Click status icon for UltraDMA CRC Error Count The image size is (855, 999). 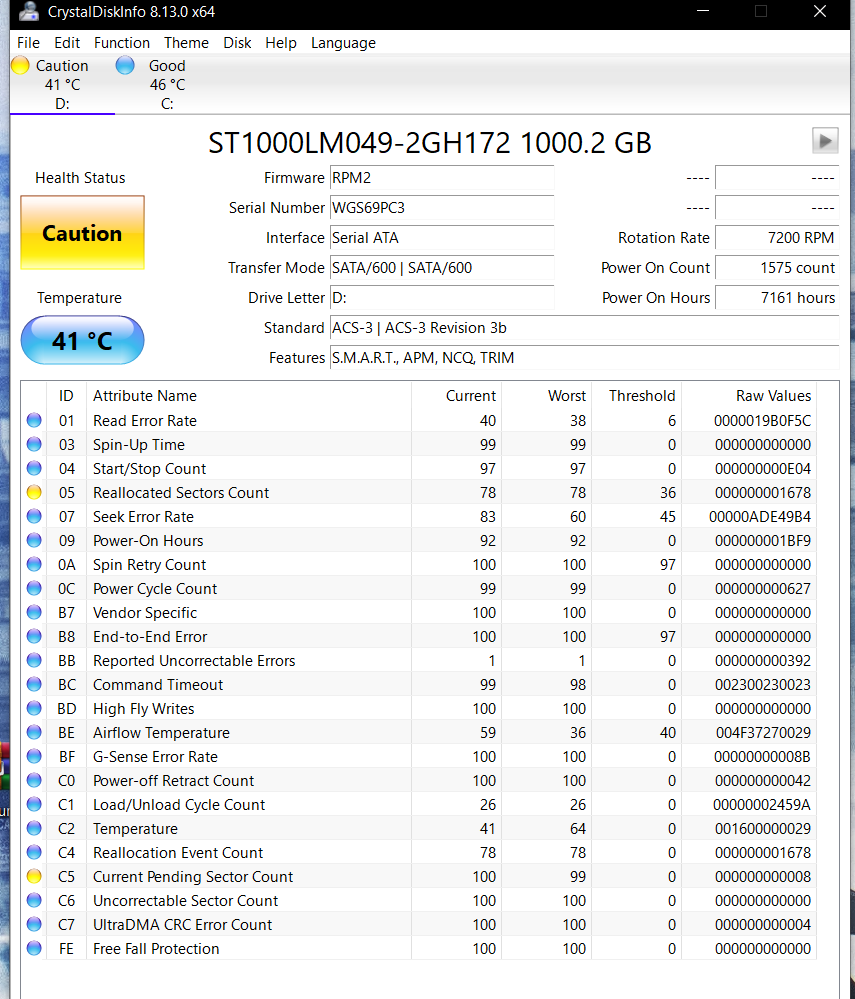click(34, 924)
